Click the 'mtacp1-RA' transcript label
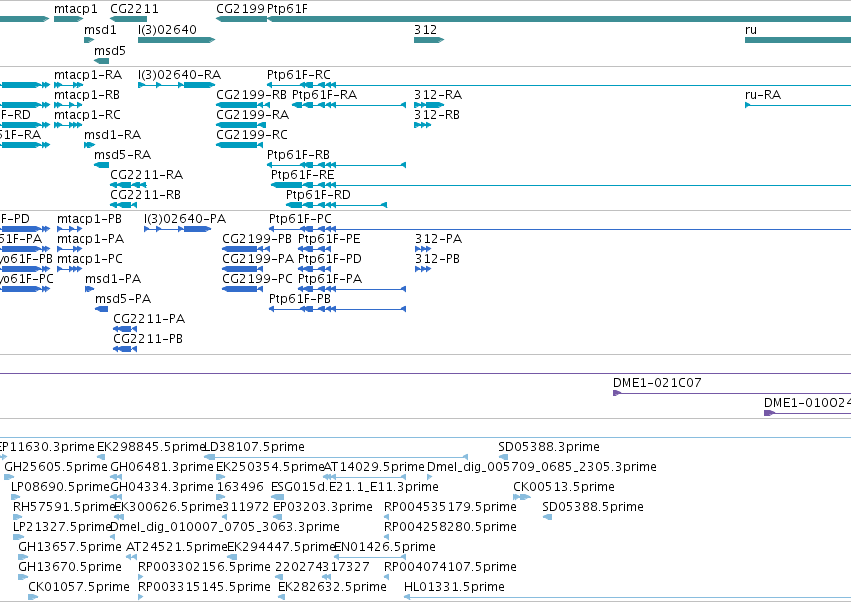The image size is (851, 602). 88,74
